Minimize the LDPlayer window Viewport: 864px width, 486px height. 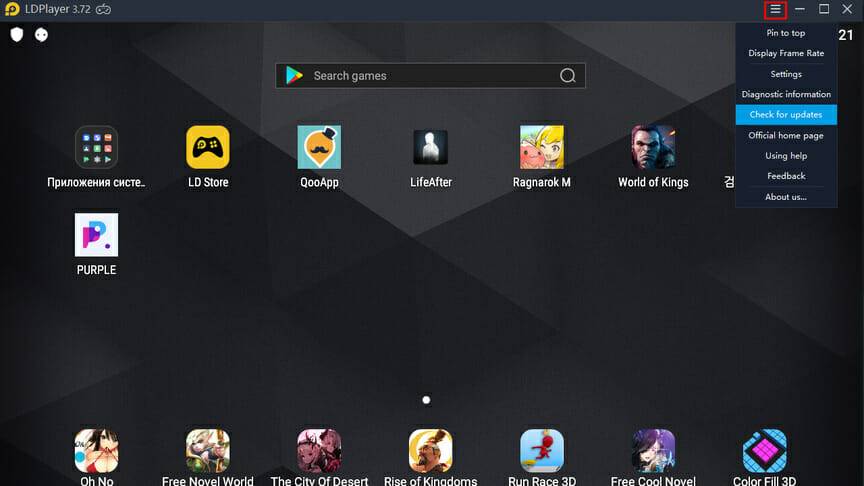click(x=800, y=9)
